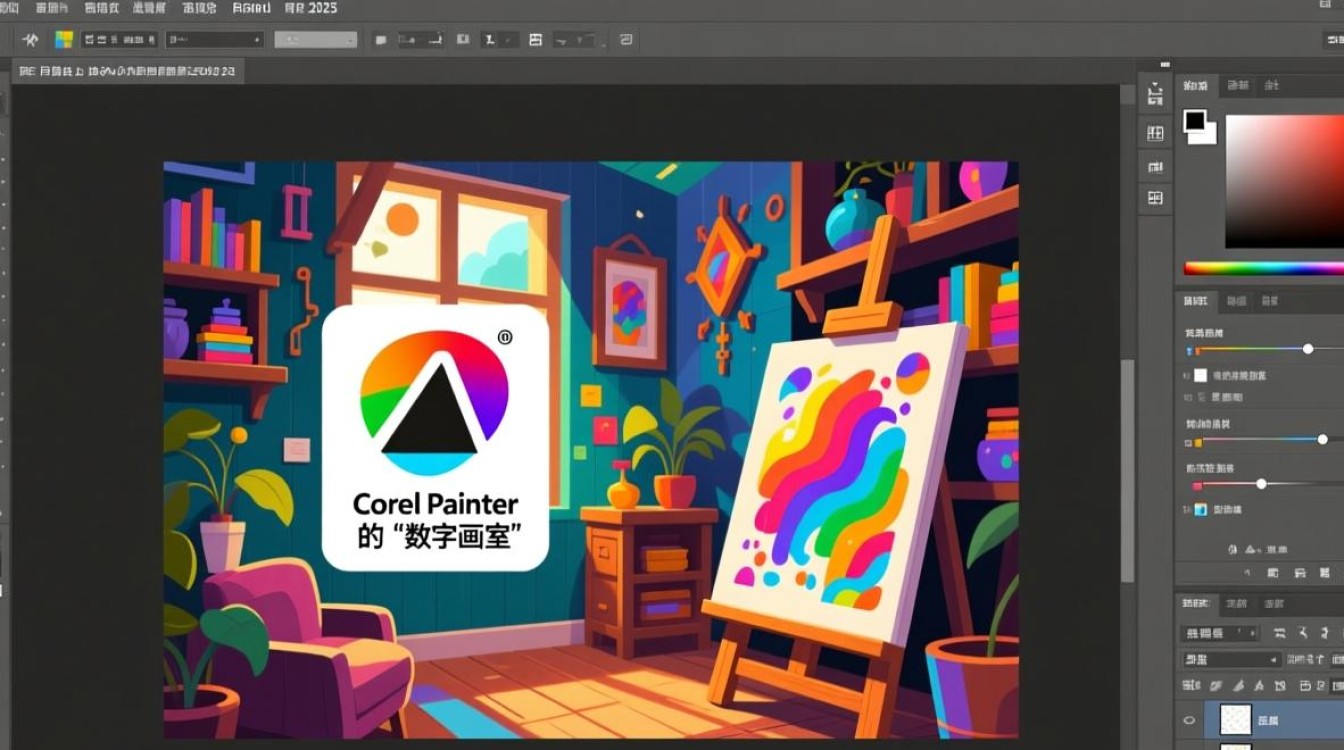Viewport: 1344px width, 750px height.
Task: Click the second tab label in the Layers panel group
Action: 1238,603
